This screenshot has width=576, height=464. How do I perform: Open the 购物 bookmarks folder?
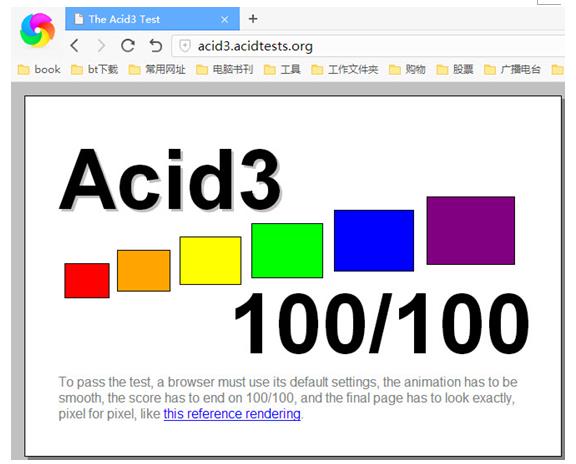pyautogui.click(x=407, y=69)
